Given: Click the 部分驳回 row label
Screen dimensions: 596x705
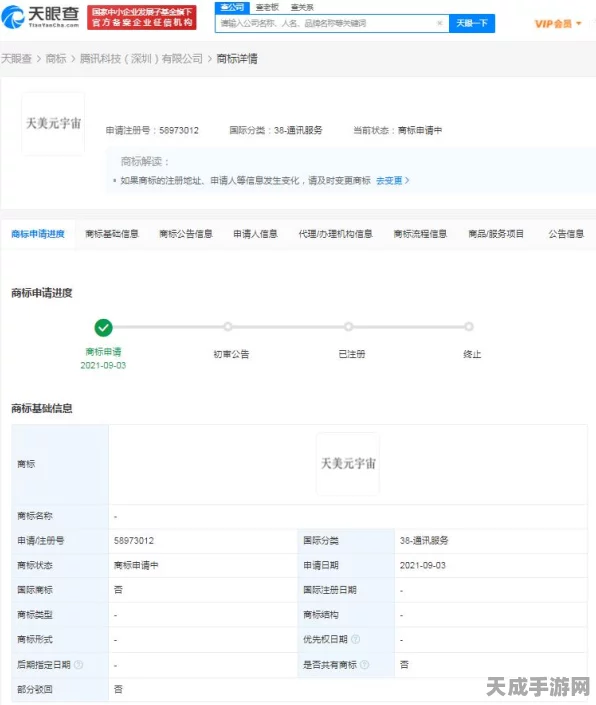Looking at the screenshot, I should [35, 689].
